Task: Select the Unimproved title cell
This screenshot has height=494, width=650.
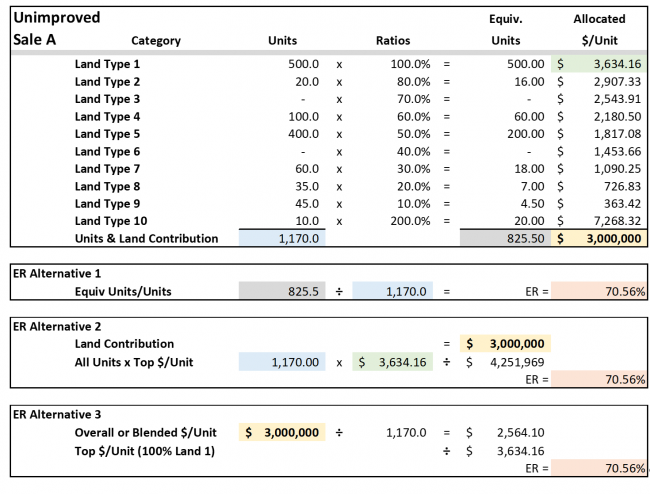Action: coord(58,18)
